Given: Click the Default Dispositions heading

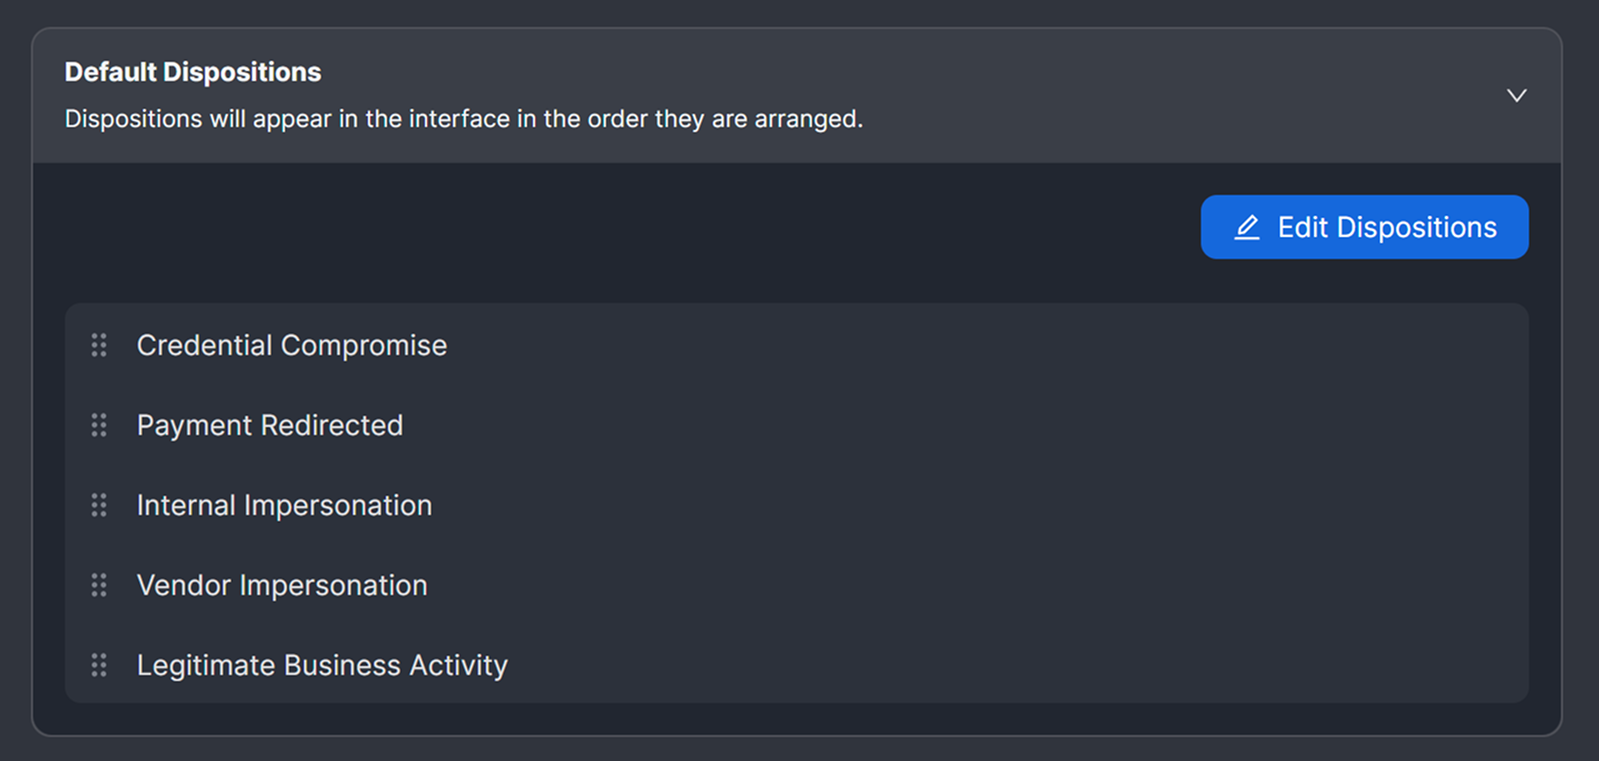Looking at the screenshot, I should tap(192, 71).
